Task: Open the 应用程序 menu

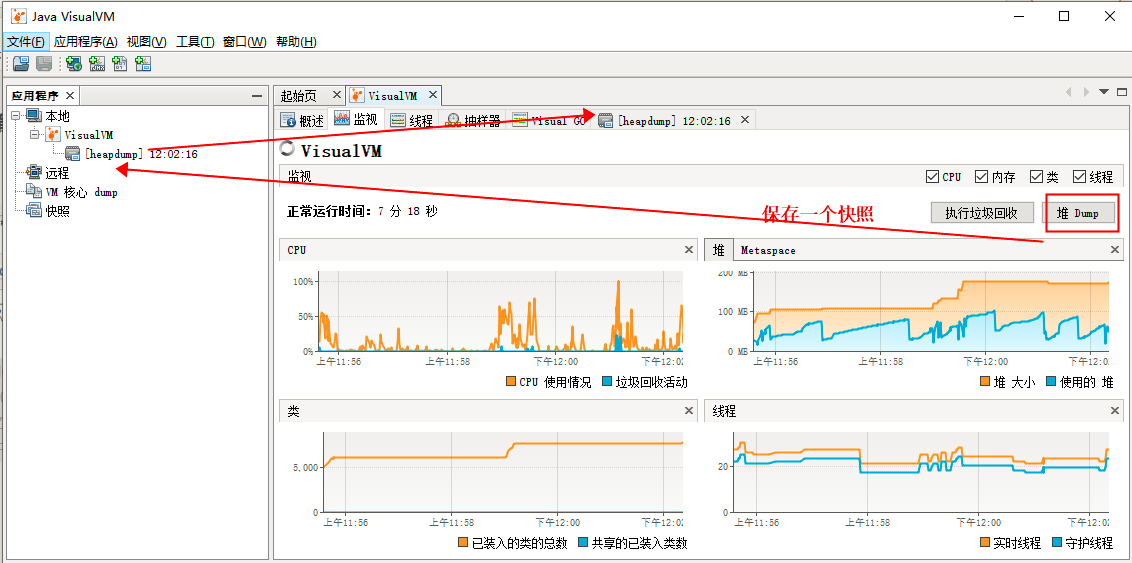Action: coord(85,42)
